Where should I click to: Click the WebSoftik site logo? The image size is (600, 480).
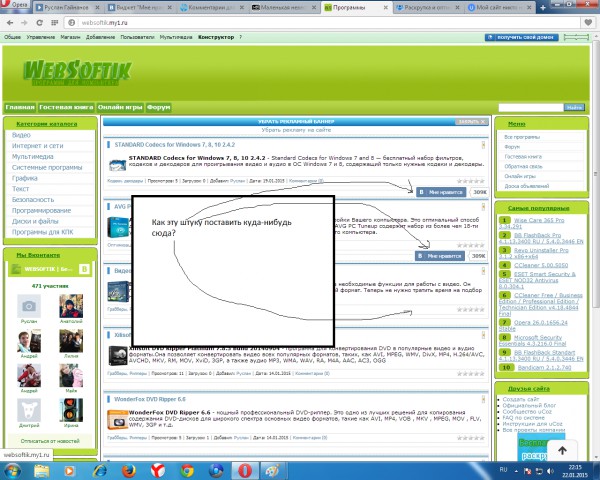pyautogui.click(x=77, y=72)
